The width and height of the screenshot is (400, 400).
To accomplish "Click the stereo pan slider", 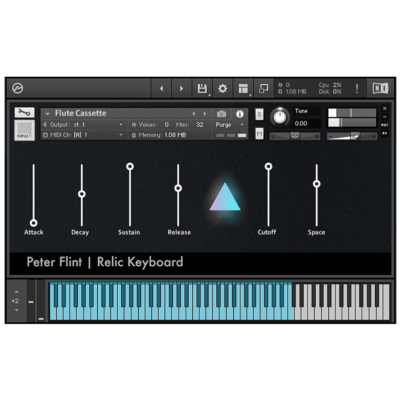I will [x=295, y=136].
